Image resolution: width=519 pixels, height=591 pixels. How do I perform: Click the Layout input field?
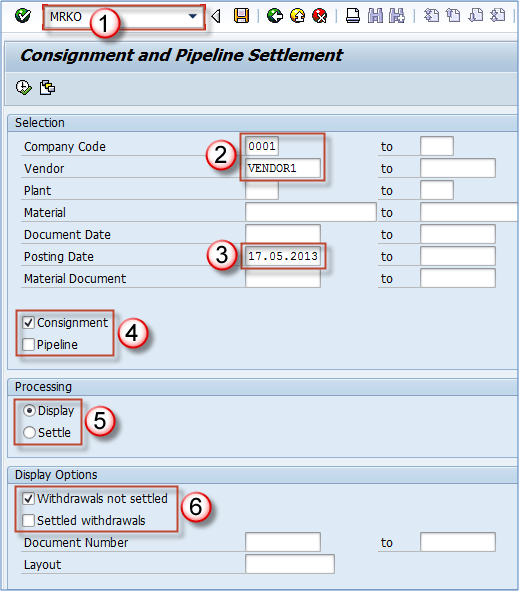[289, 564]
